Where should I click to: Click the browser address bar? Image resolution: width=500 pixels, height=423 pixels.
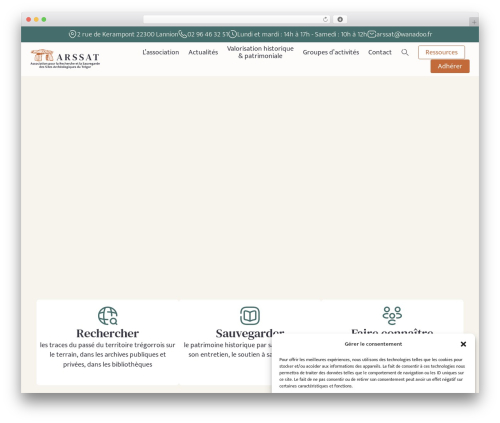pyautogui.click(x=237, y=19)
